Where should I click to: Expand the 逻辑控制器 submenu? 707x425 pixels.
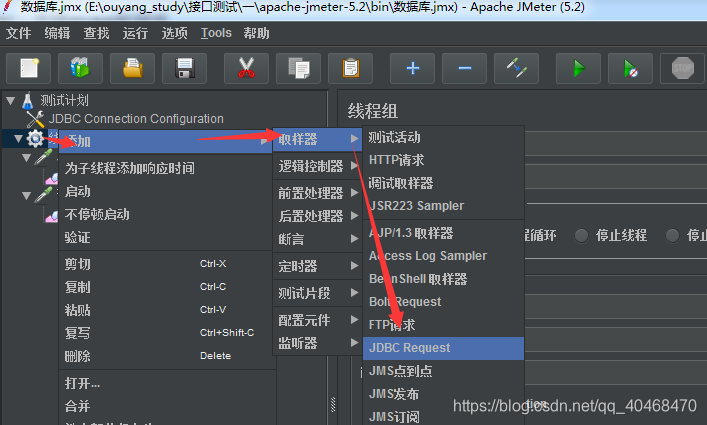tap(318, 166)
